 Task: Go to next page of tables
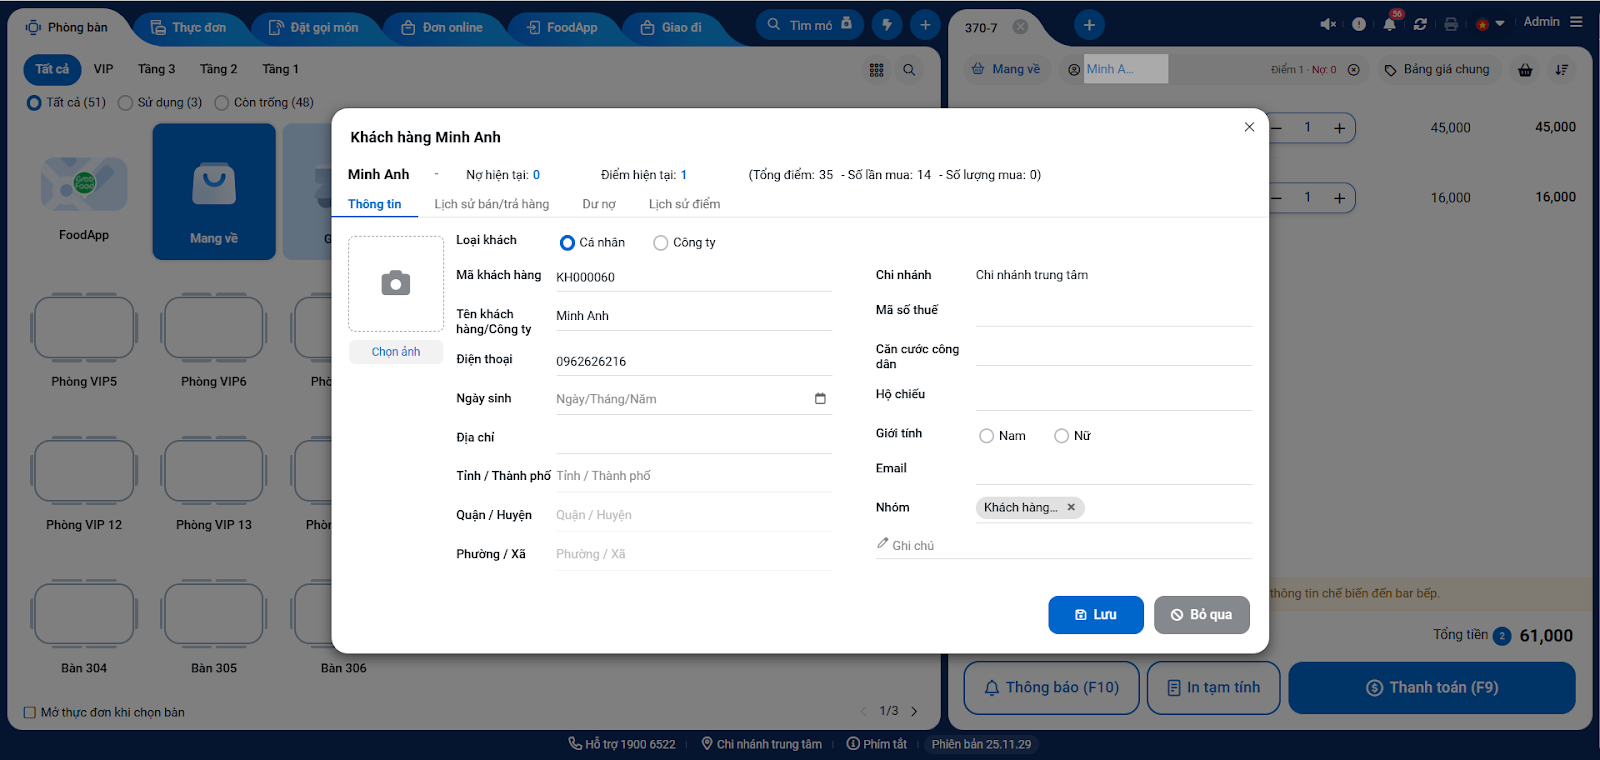(x=914, y=711)
